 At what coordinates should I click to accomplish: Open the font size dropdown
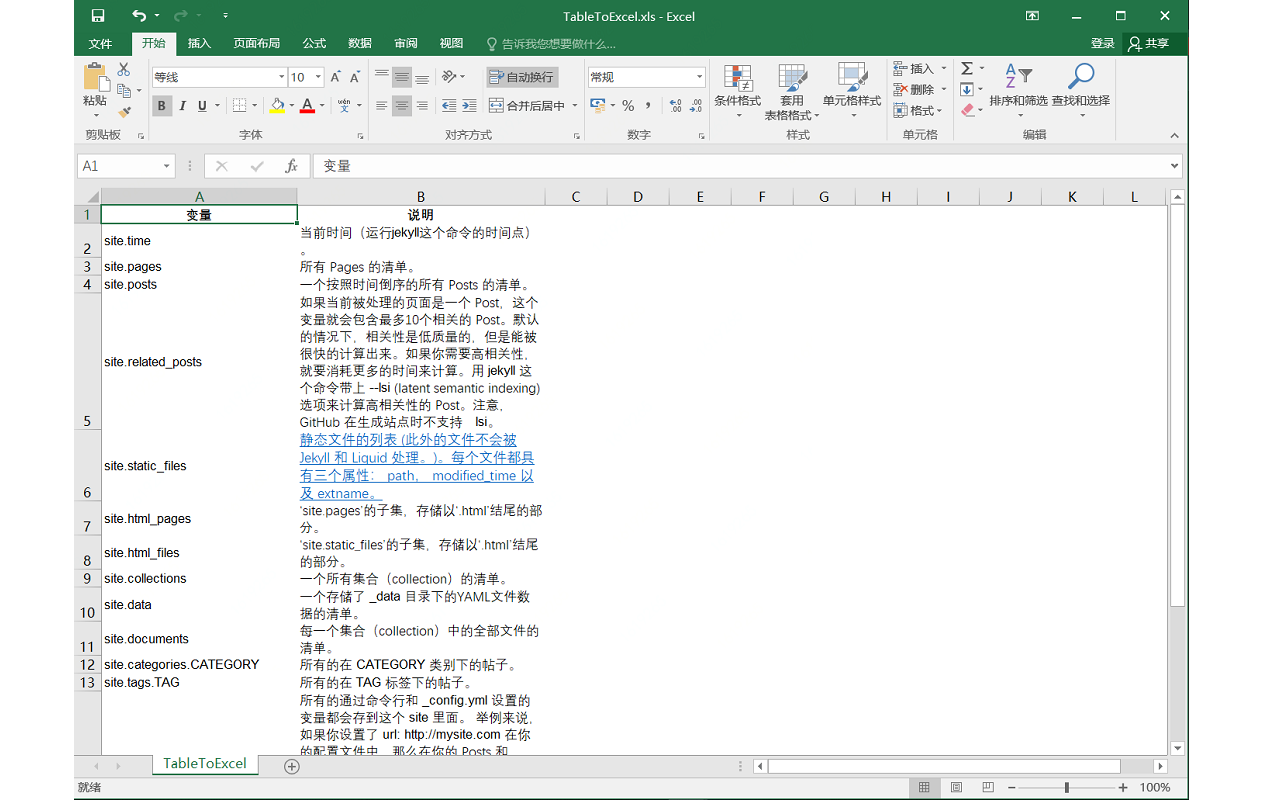point(318,76)
